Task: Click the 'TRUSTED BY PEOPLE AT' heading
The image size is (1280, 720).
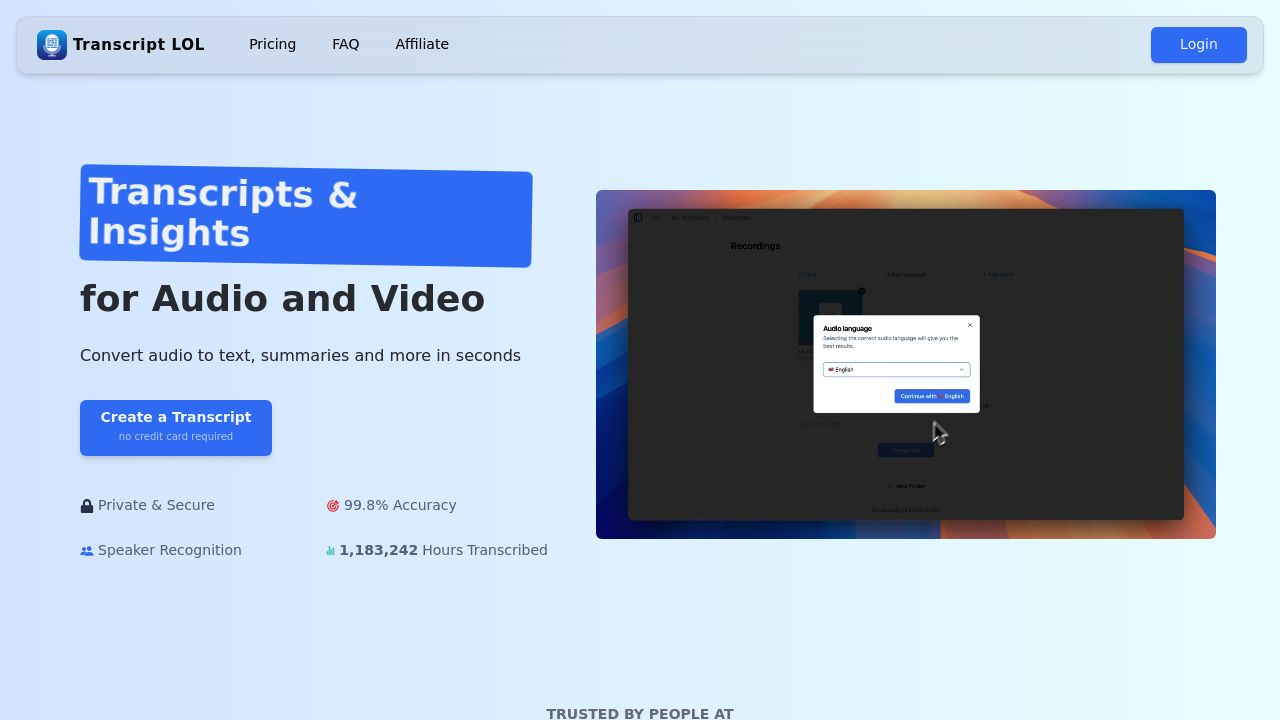Action: (640, 714)
